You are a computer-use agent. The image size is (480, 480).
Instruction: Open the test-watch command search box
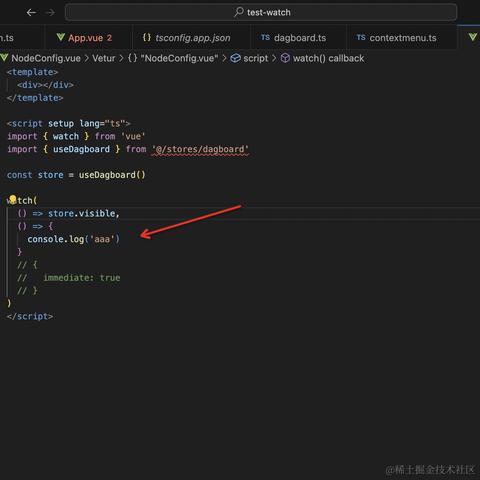tap(261, 13)
